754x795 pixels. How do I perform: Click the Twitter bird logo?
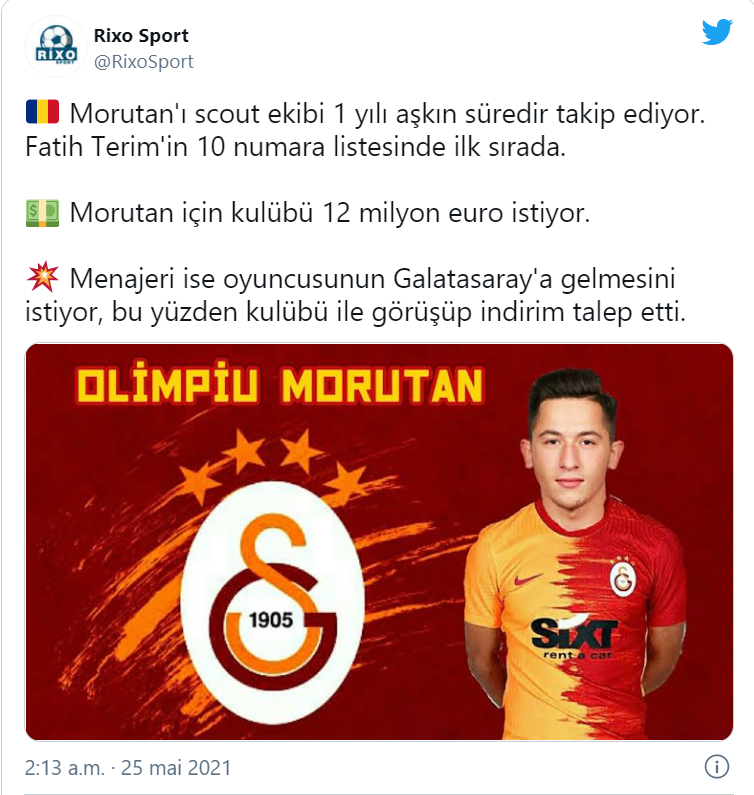[717, 32]
